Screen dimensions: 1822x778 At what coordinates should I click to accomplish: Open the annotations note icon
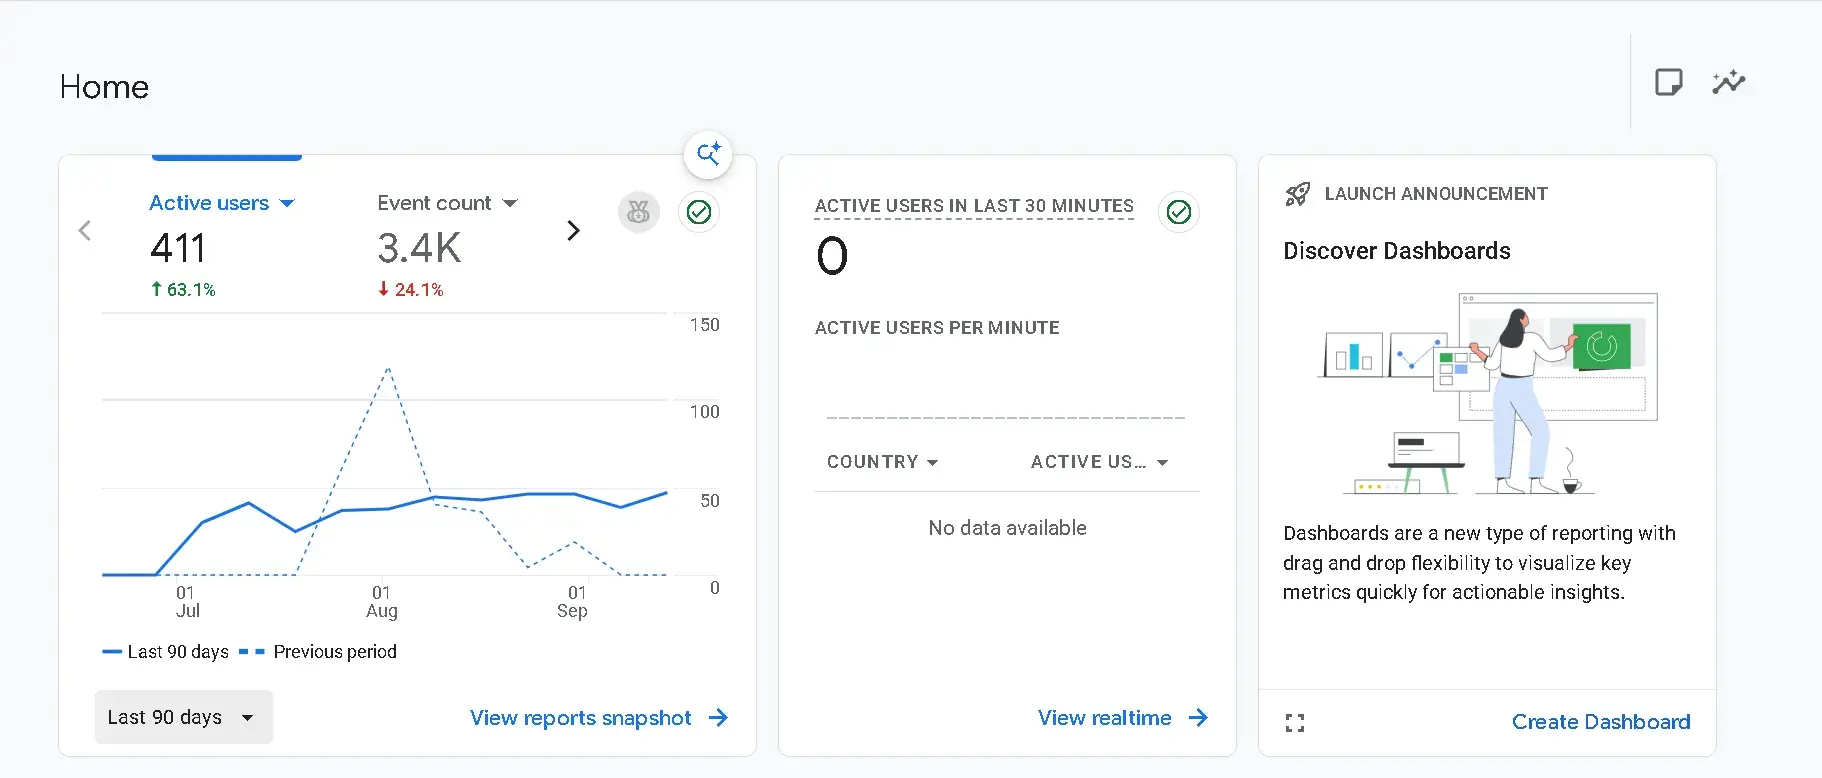[x=1669, y=82]
